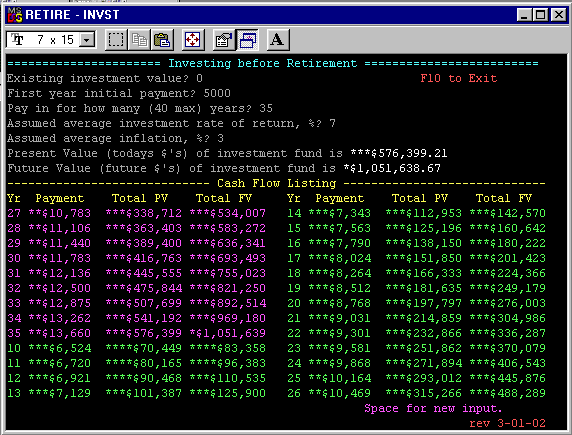572x435 pixels.
Task: Click year 25 Total PV $293,012
Action: click(424, 378)
